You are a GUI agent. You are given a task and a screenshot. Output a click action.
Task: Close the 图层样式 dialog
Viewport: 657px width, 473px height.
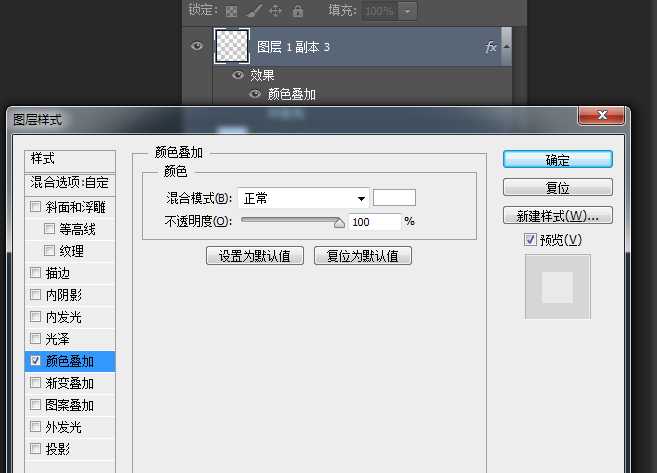click(x=602, y=114)
